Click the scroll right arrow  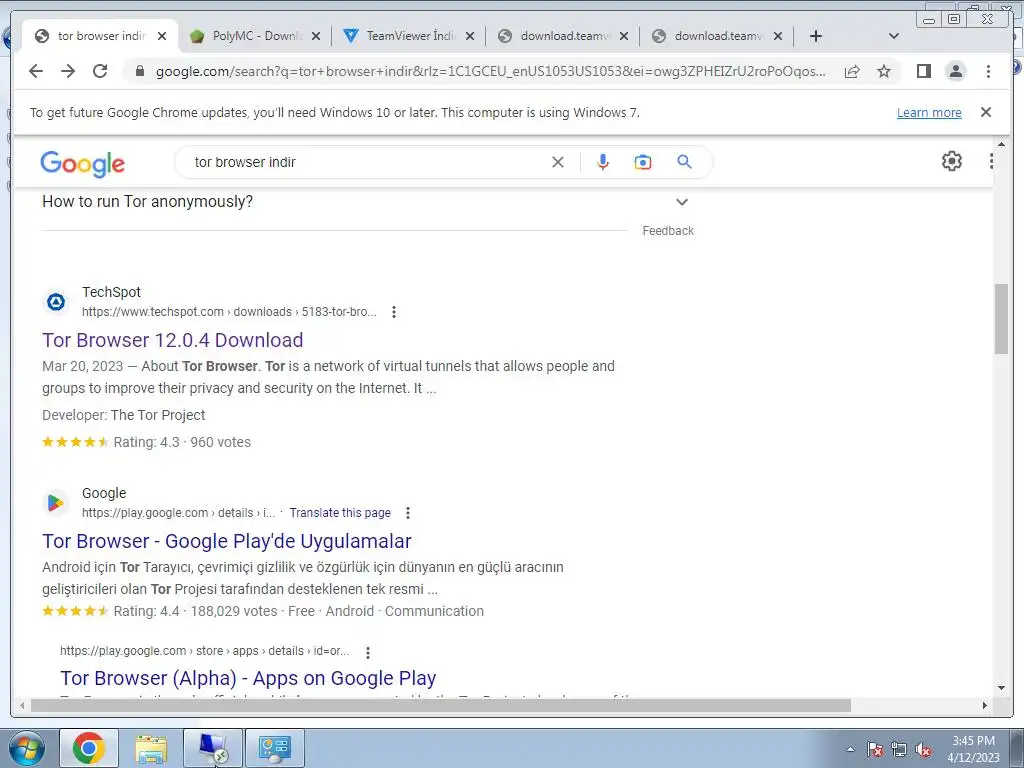tap(985, 705)
